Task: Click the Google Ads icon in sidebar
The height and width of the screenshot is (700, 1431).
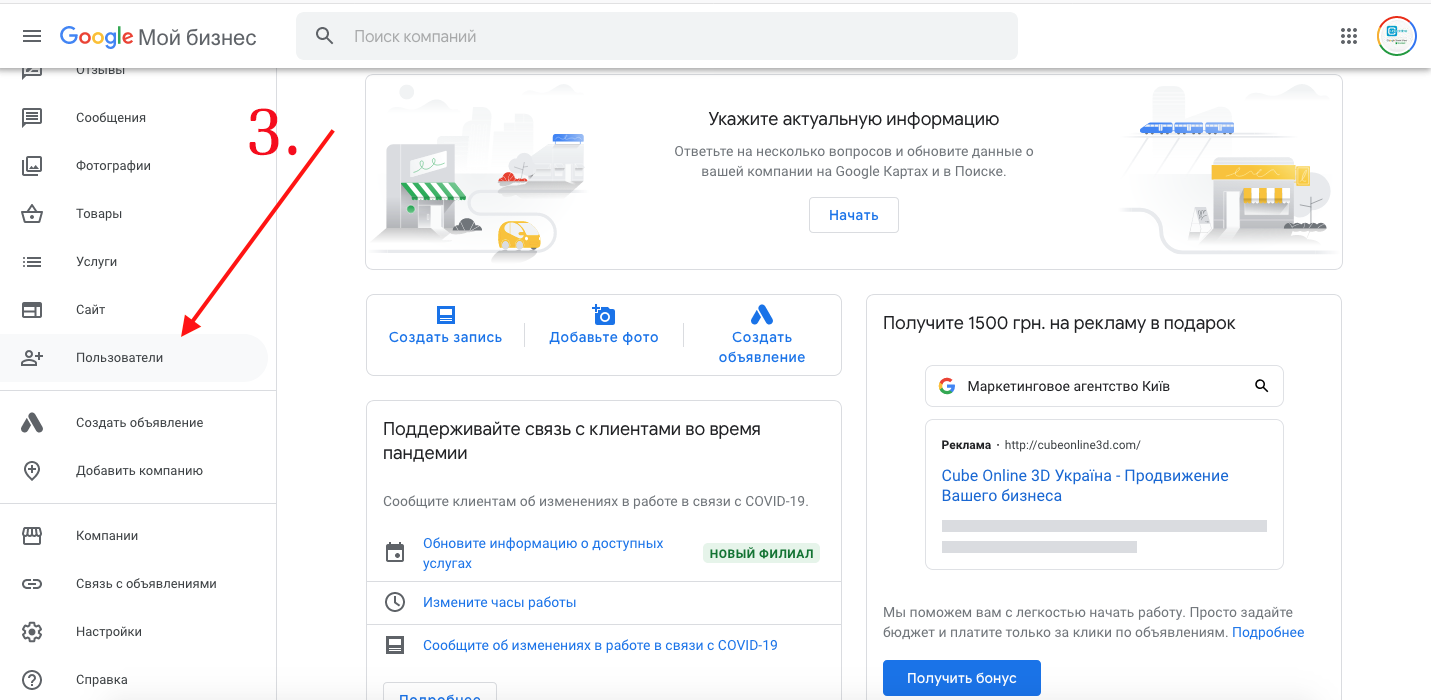Action: [x=32, y=423]
